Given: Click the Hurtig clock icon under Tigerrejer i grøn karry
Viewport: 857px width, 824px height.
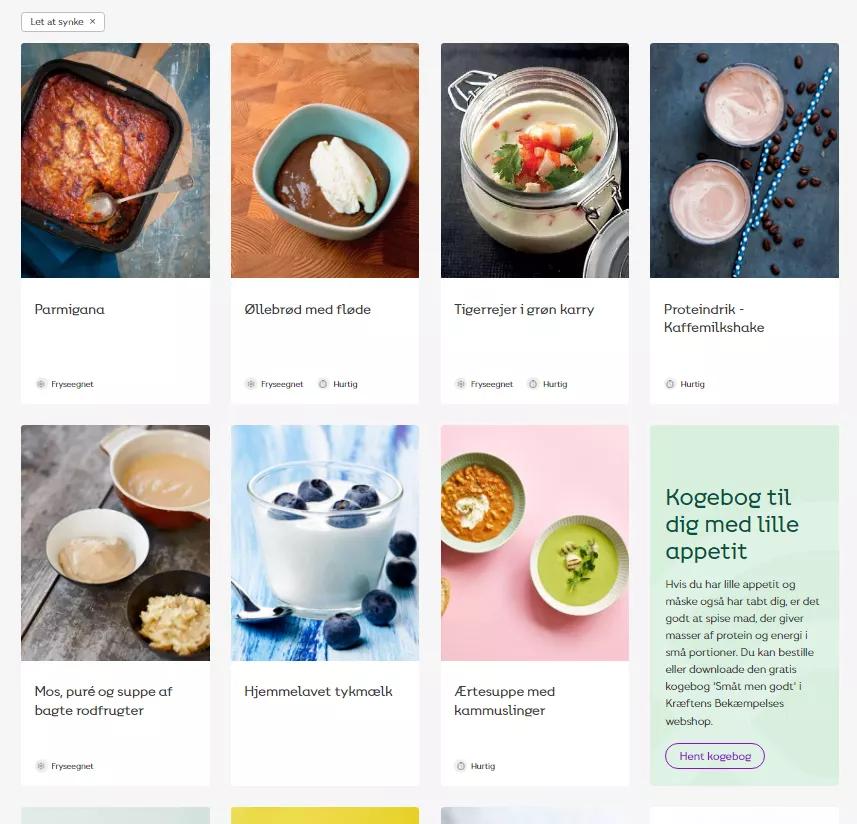Looking at the screenshot, I should point(533,384).
